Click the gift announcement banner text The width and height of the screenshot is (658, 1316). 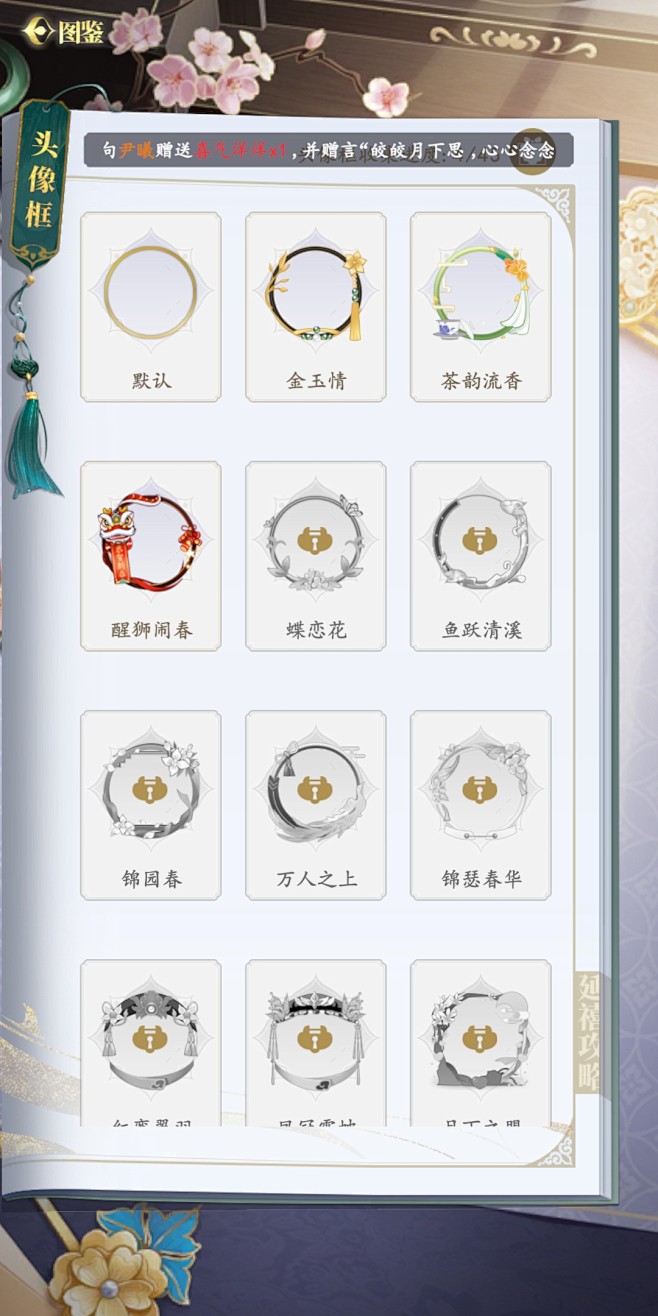pos(328,150)
